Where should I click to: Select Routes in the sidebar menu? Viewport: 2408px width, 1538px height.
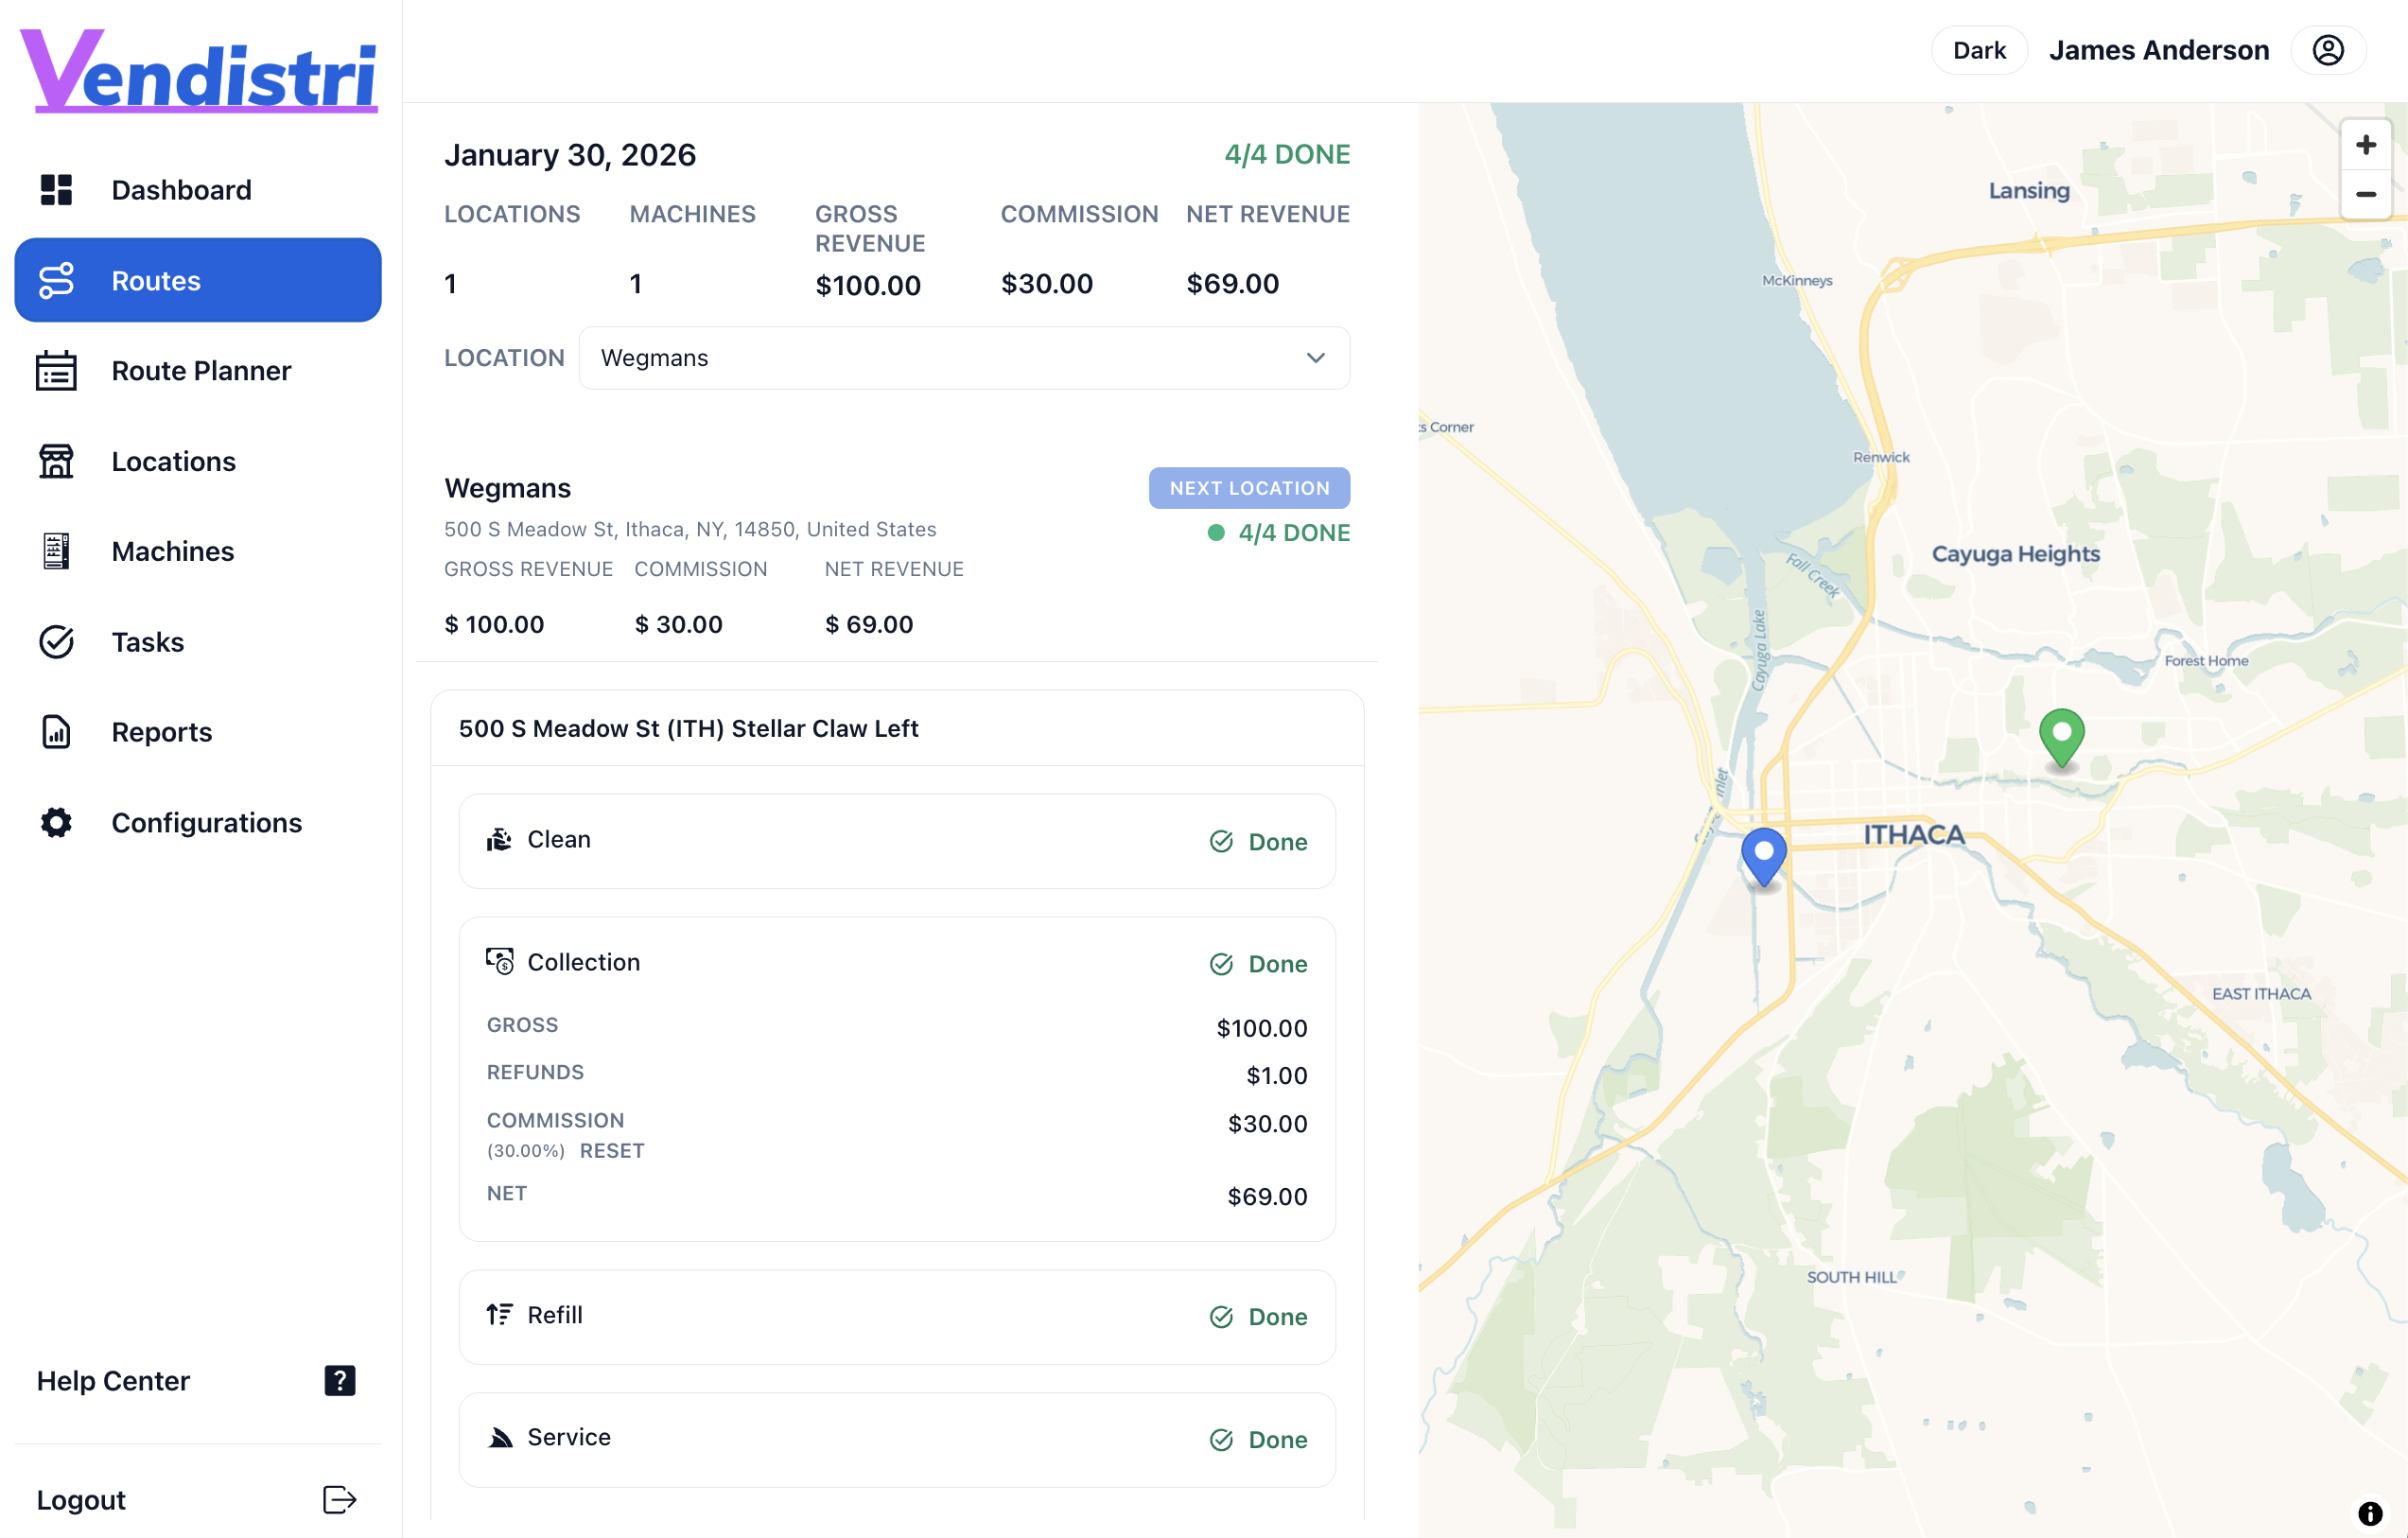click(155, 280)
